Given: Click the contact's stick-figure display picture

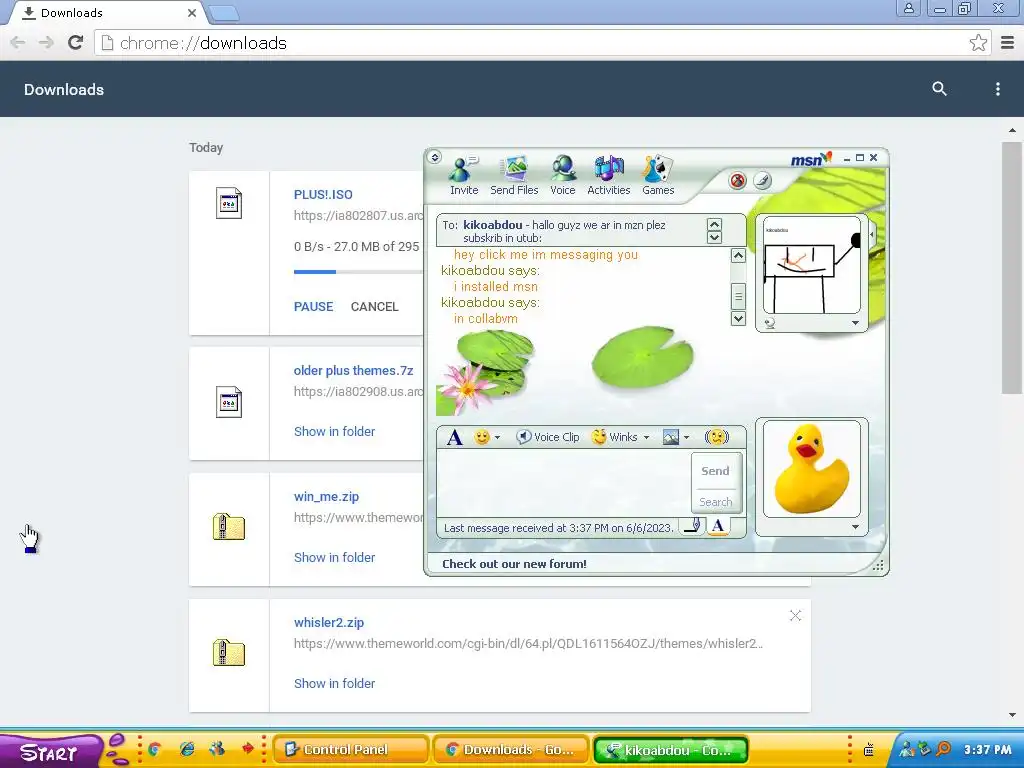Looking at the screenshot, I should [x=812, y=266].
